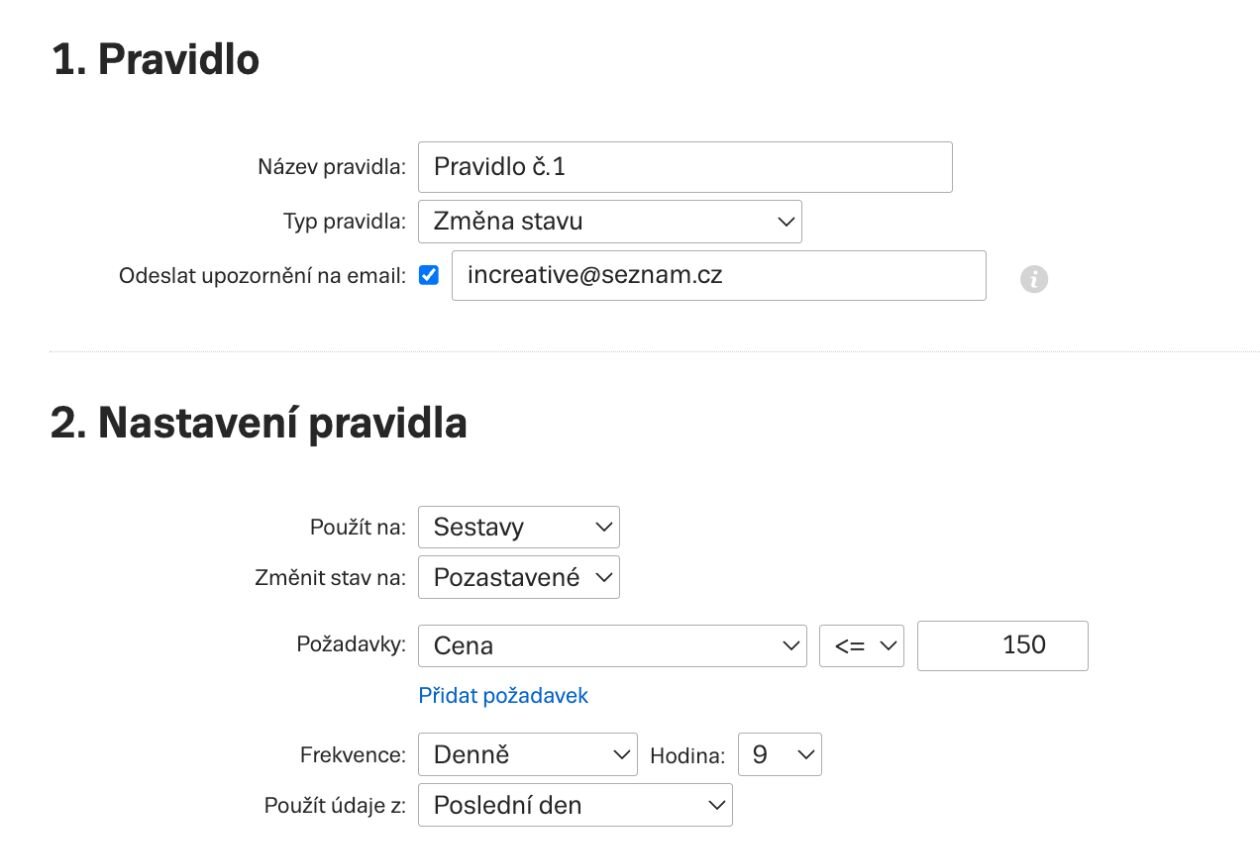The image size is (1260, 860).
Task: Open the Změnit stav na dropdown
Action: pyautogui.click(x=519, y=578)
